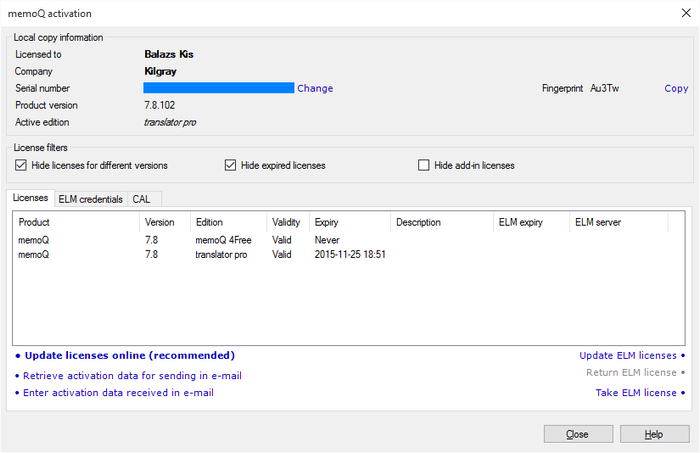
Task: Uncheck Hide expired licenses checkbox
Action: (231, 165)
